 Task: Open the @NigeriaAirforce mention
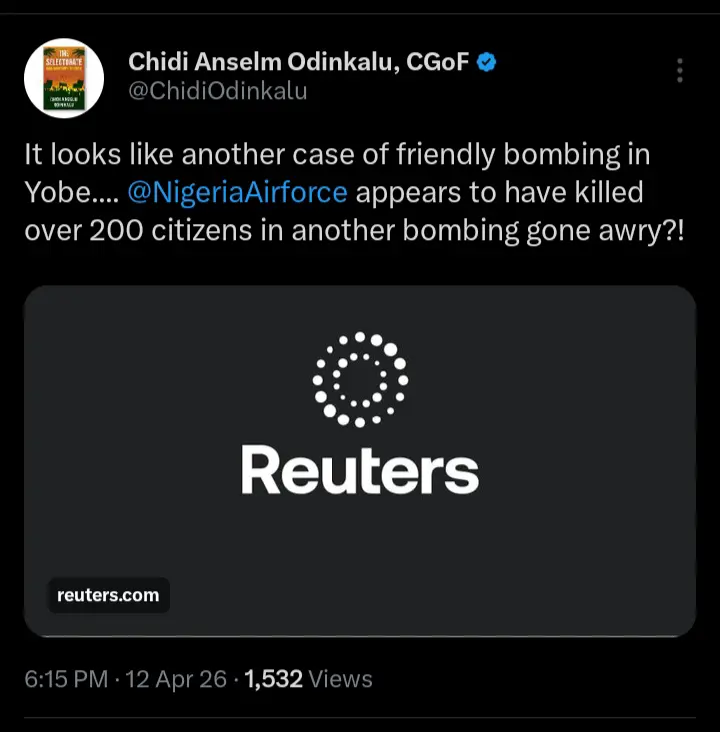pos(237,191)
